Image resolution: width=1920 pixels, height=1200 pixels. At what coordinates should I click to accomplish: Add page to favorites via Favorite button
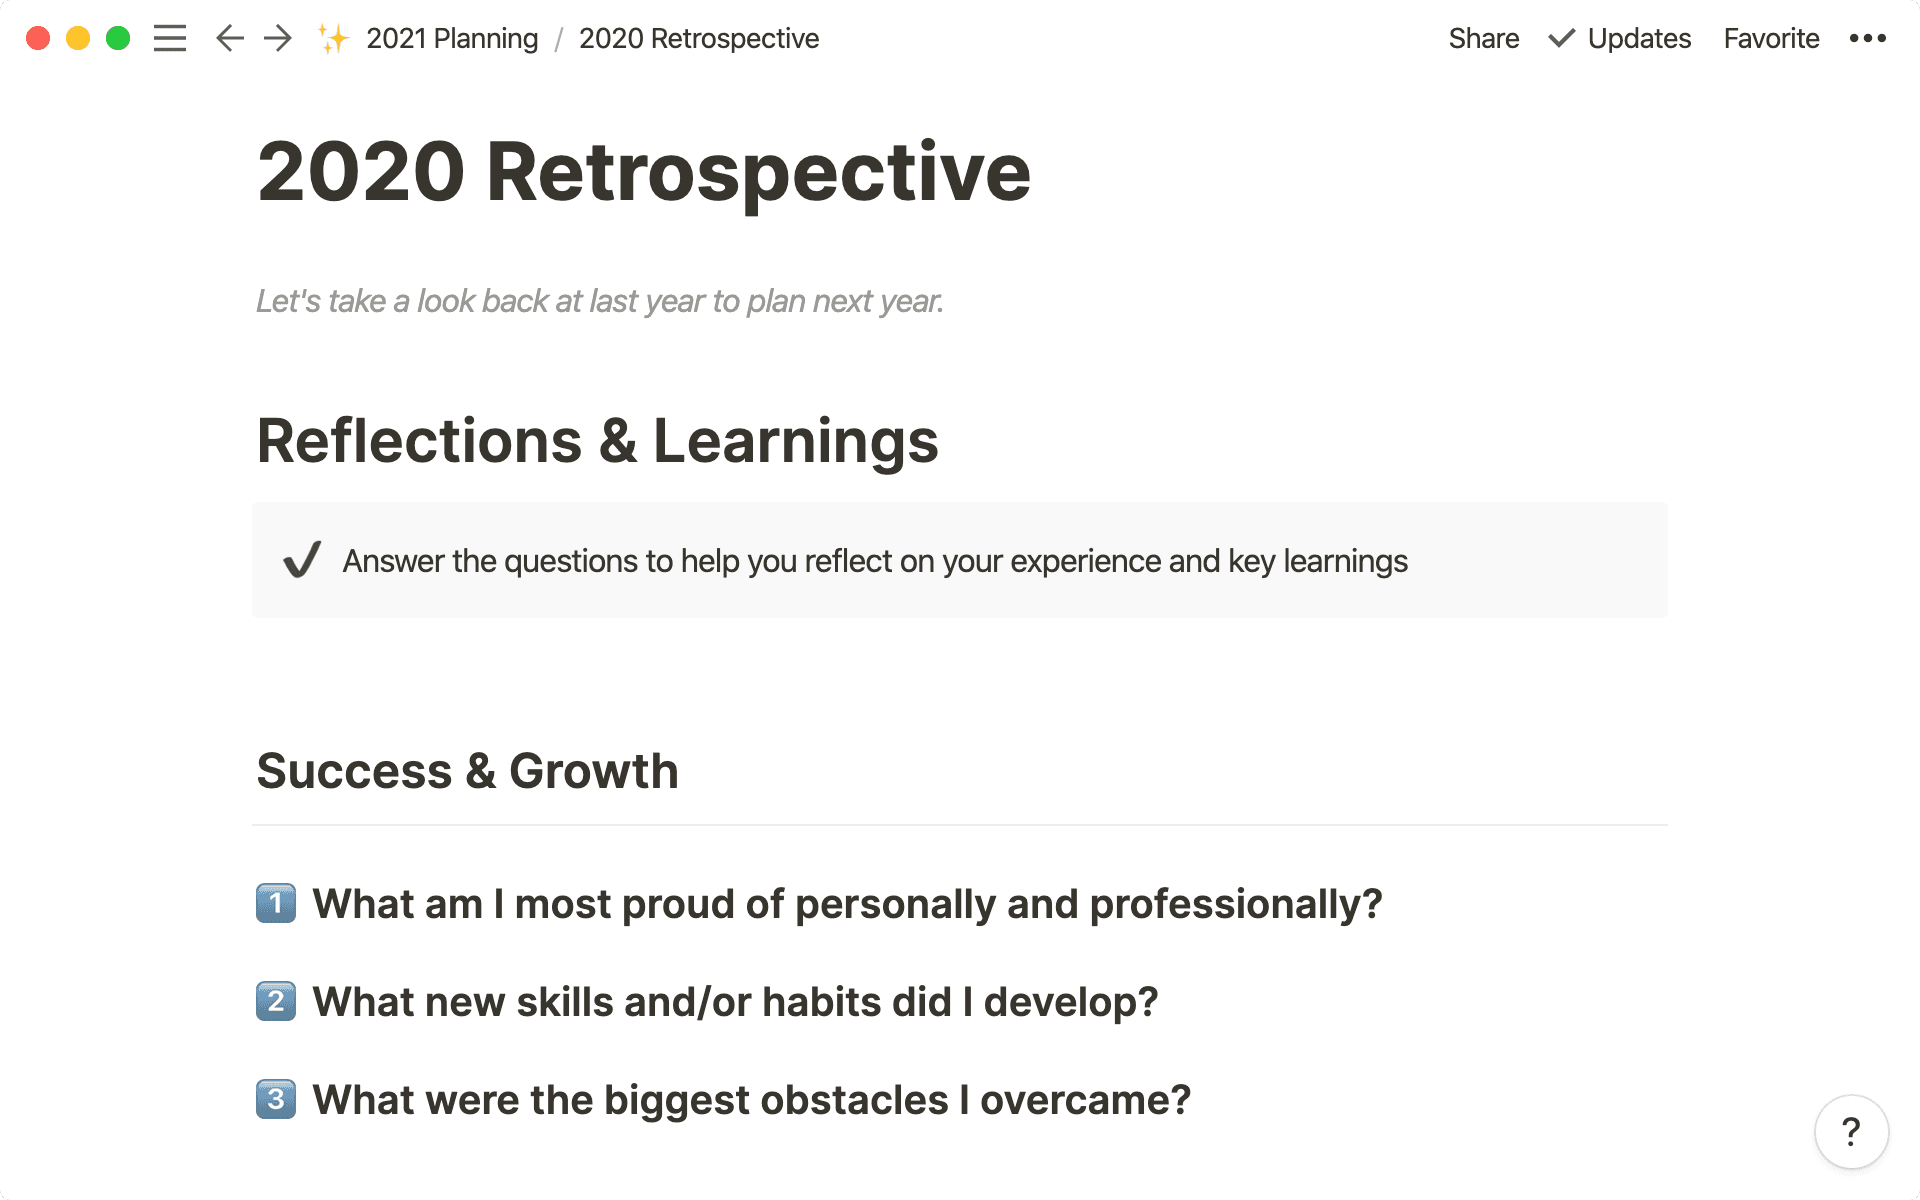1770,38
